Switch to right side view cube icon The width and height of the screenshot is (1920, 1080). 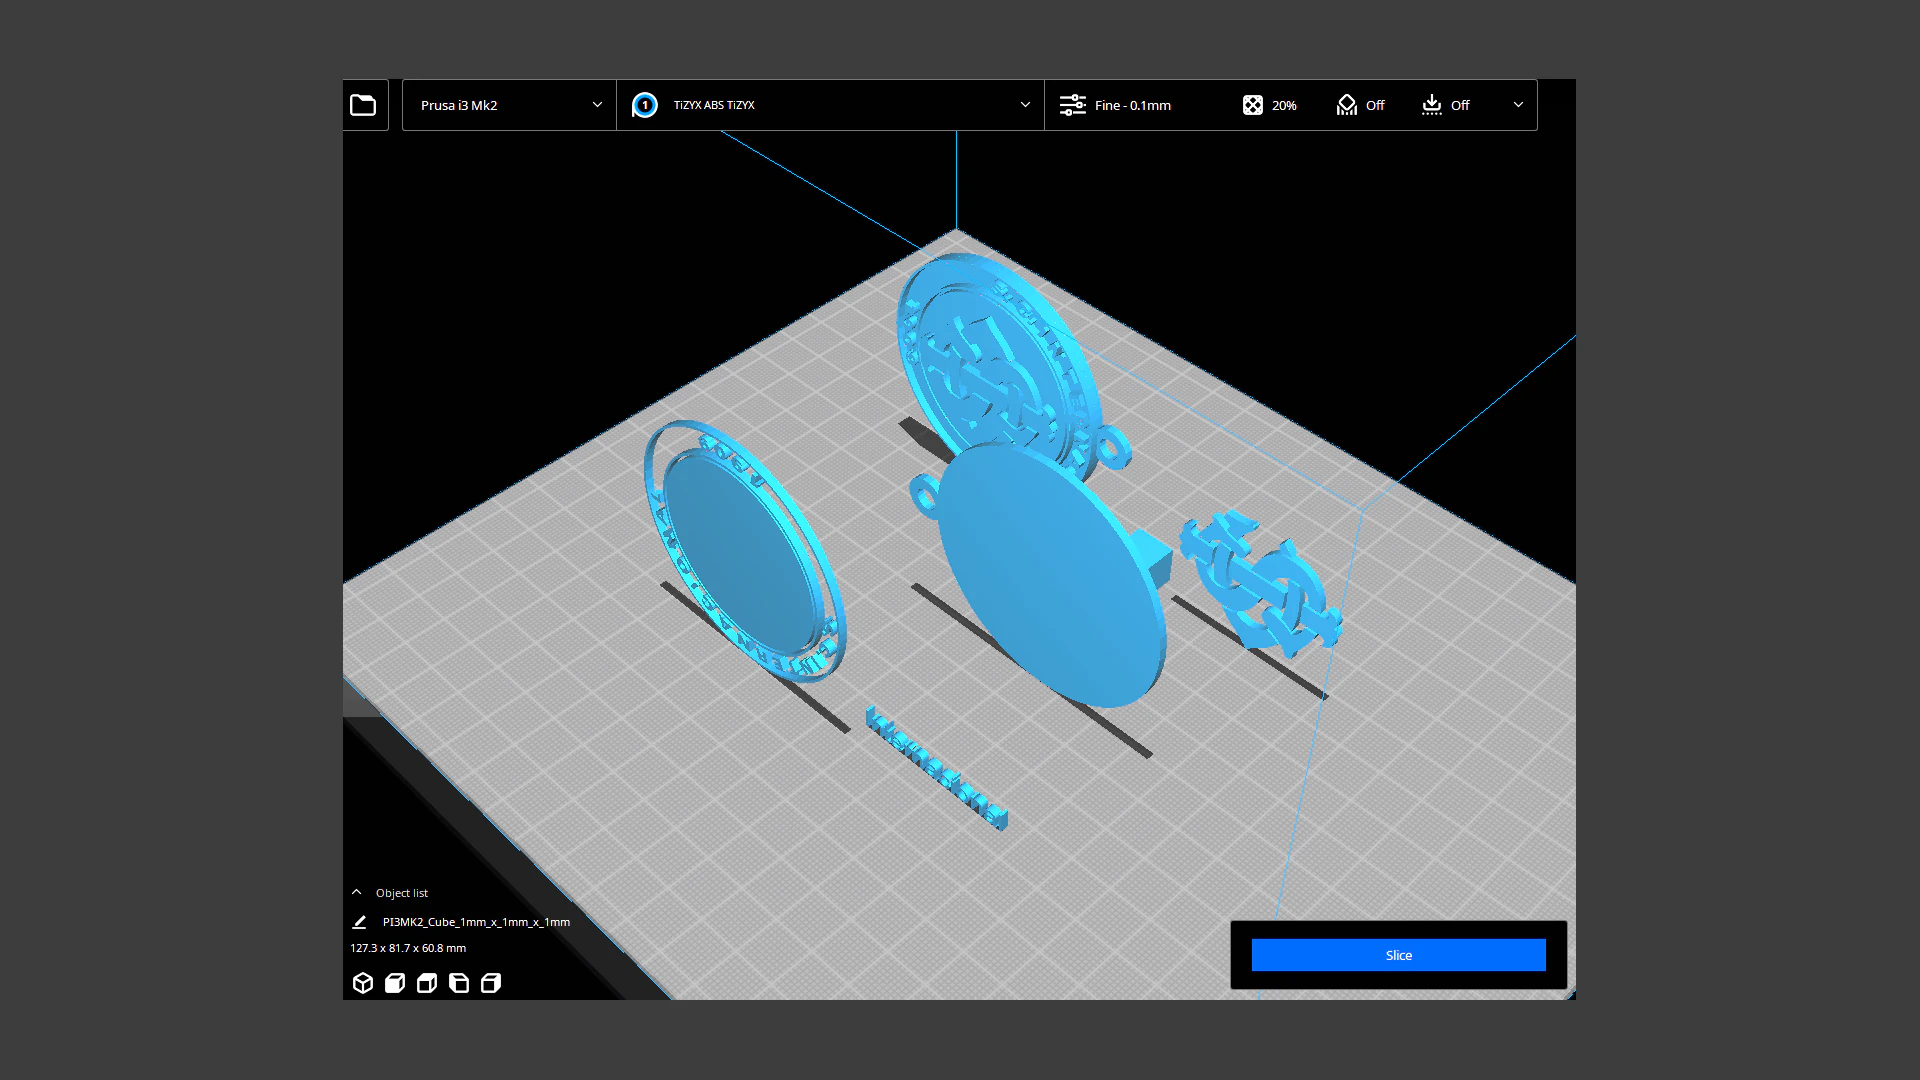pos(491,983)
